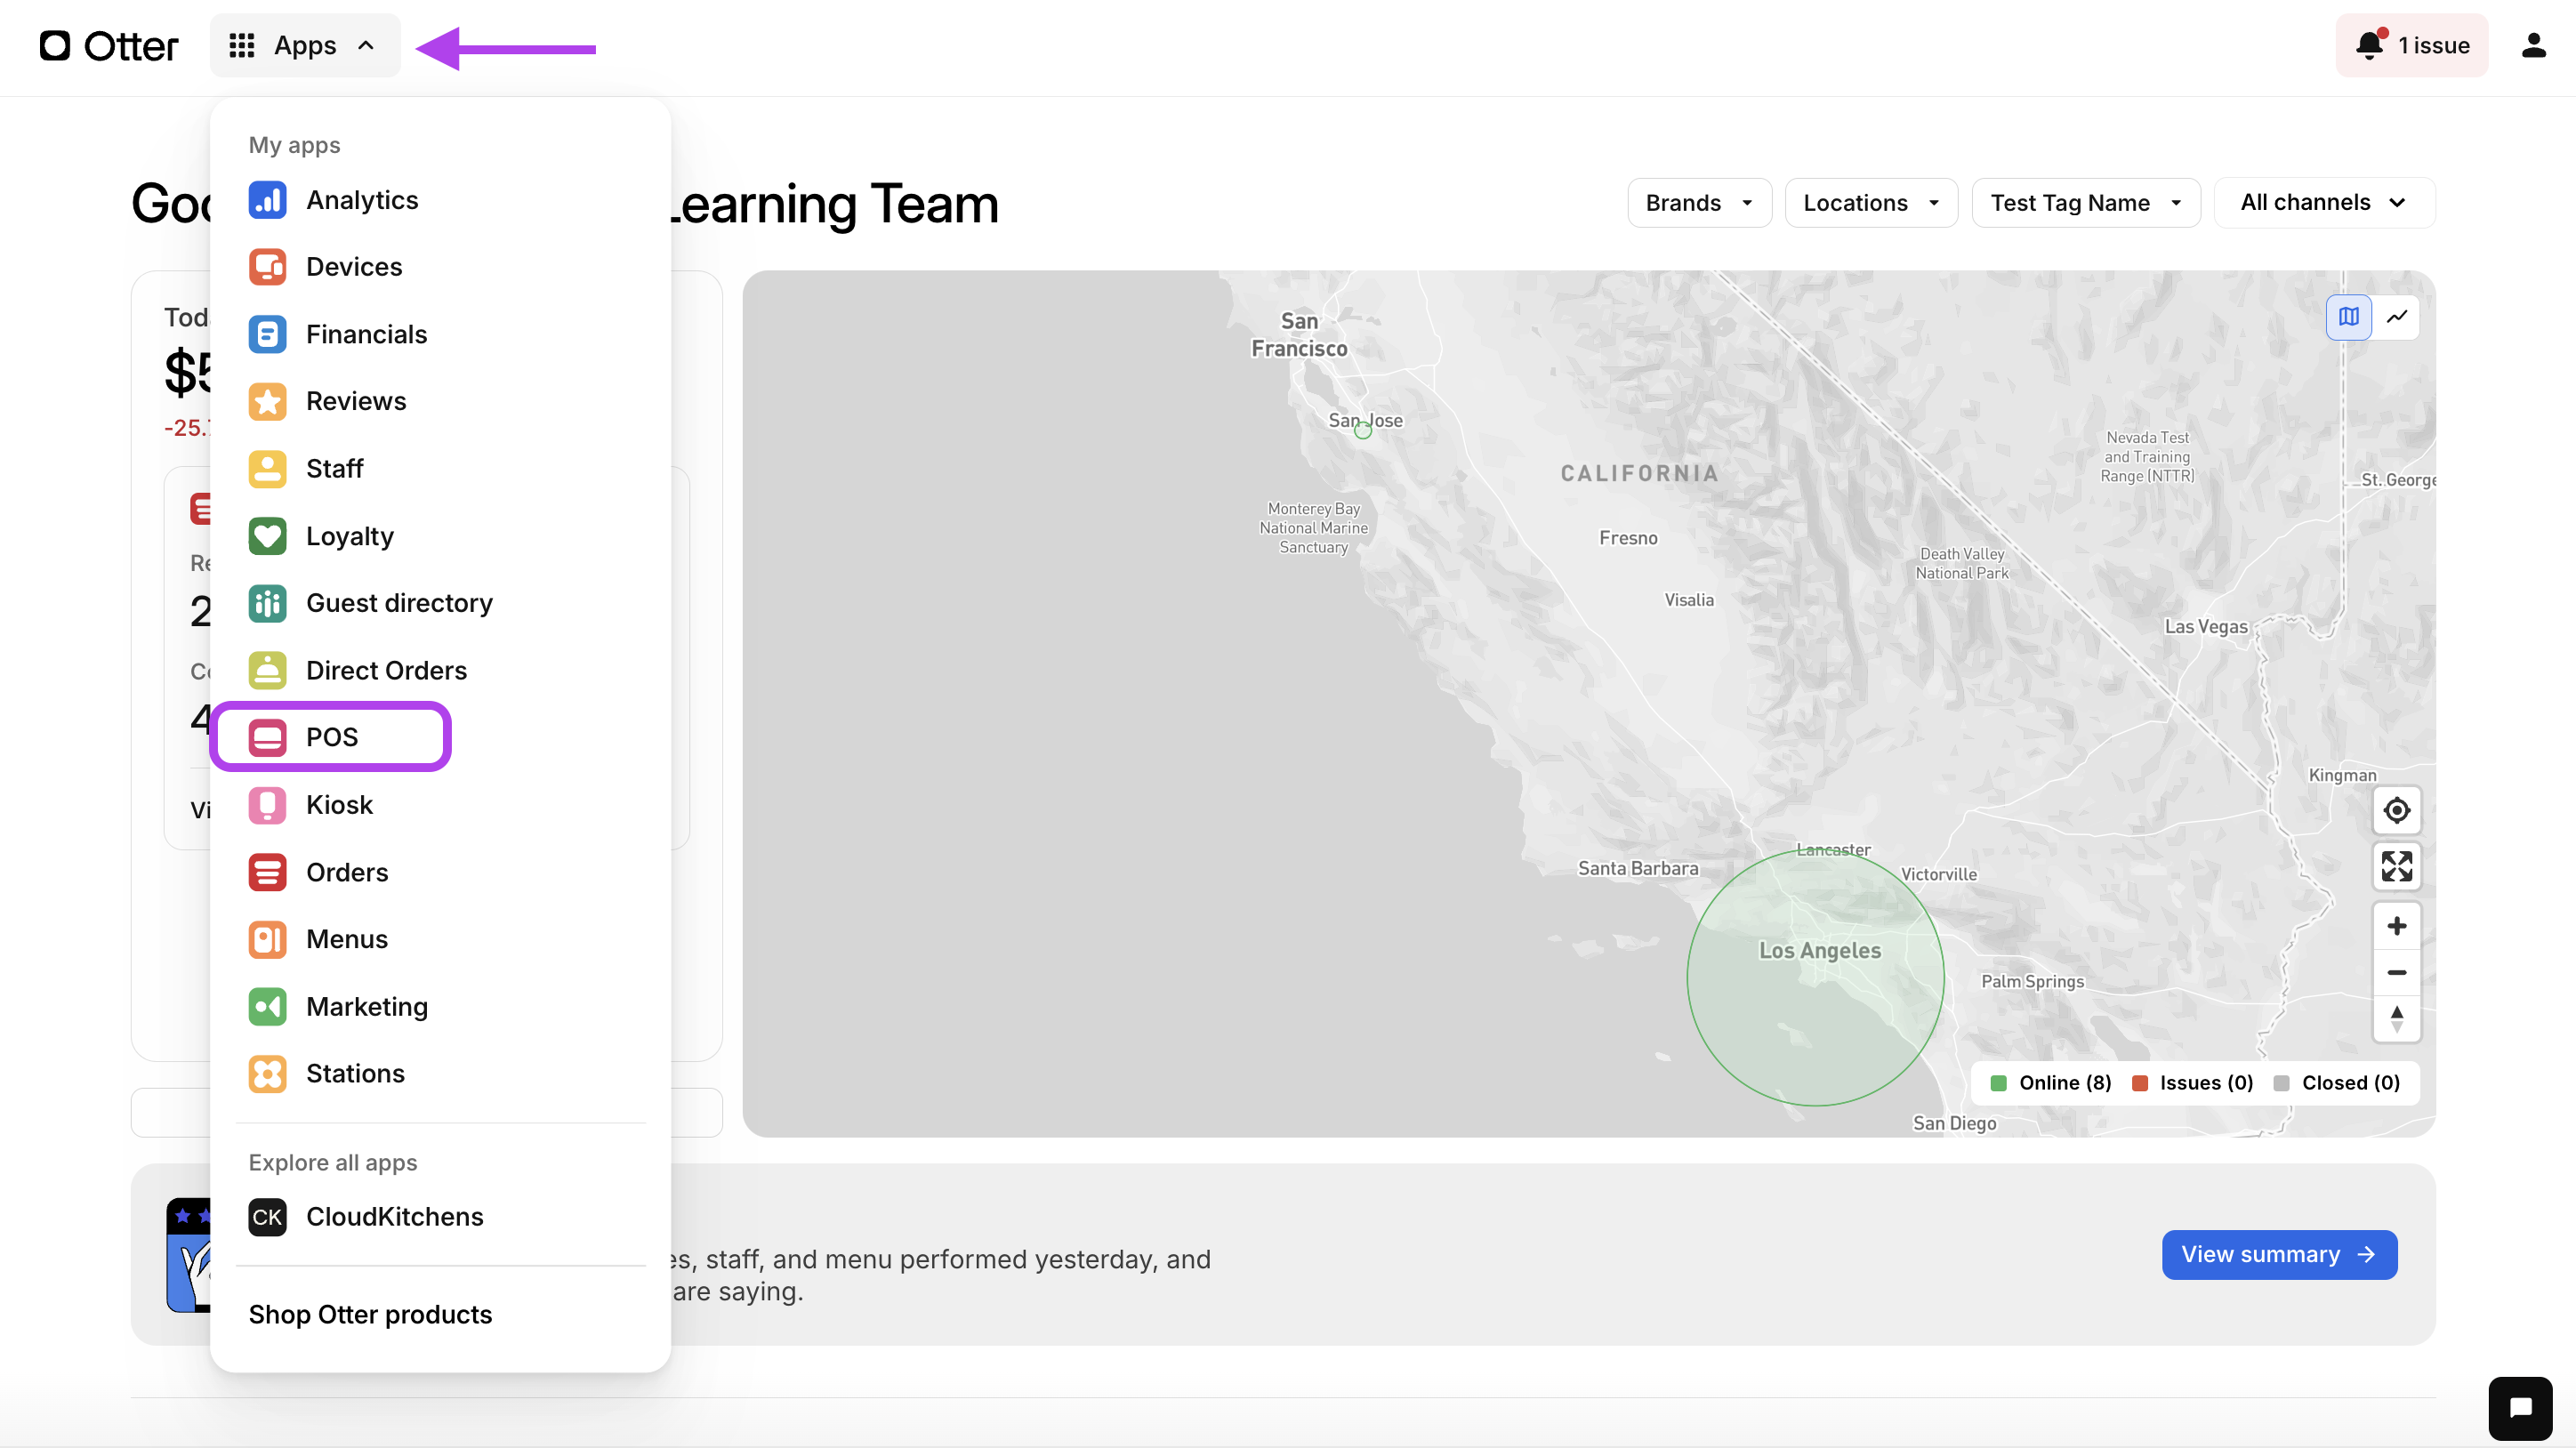This screenshot has height=1448, width=2576.
Task: Select Orders from the apps list
Action: 440,872
